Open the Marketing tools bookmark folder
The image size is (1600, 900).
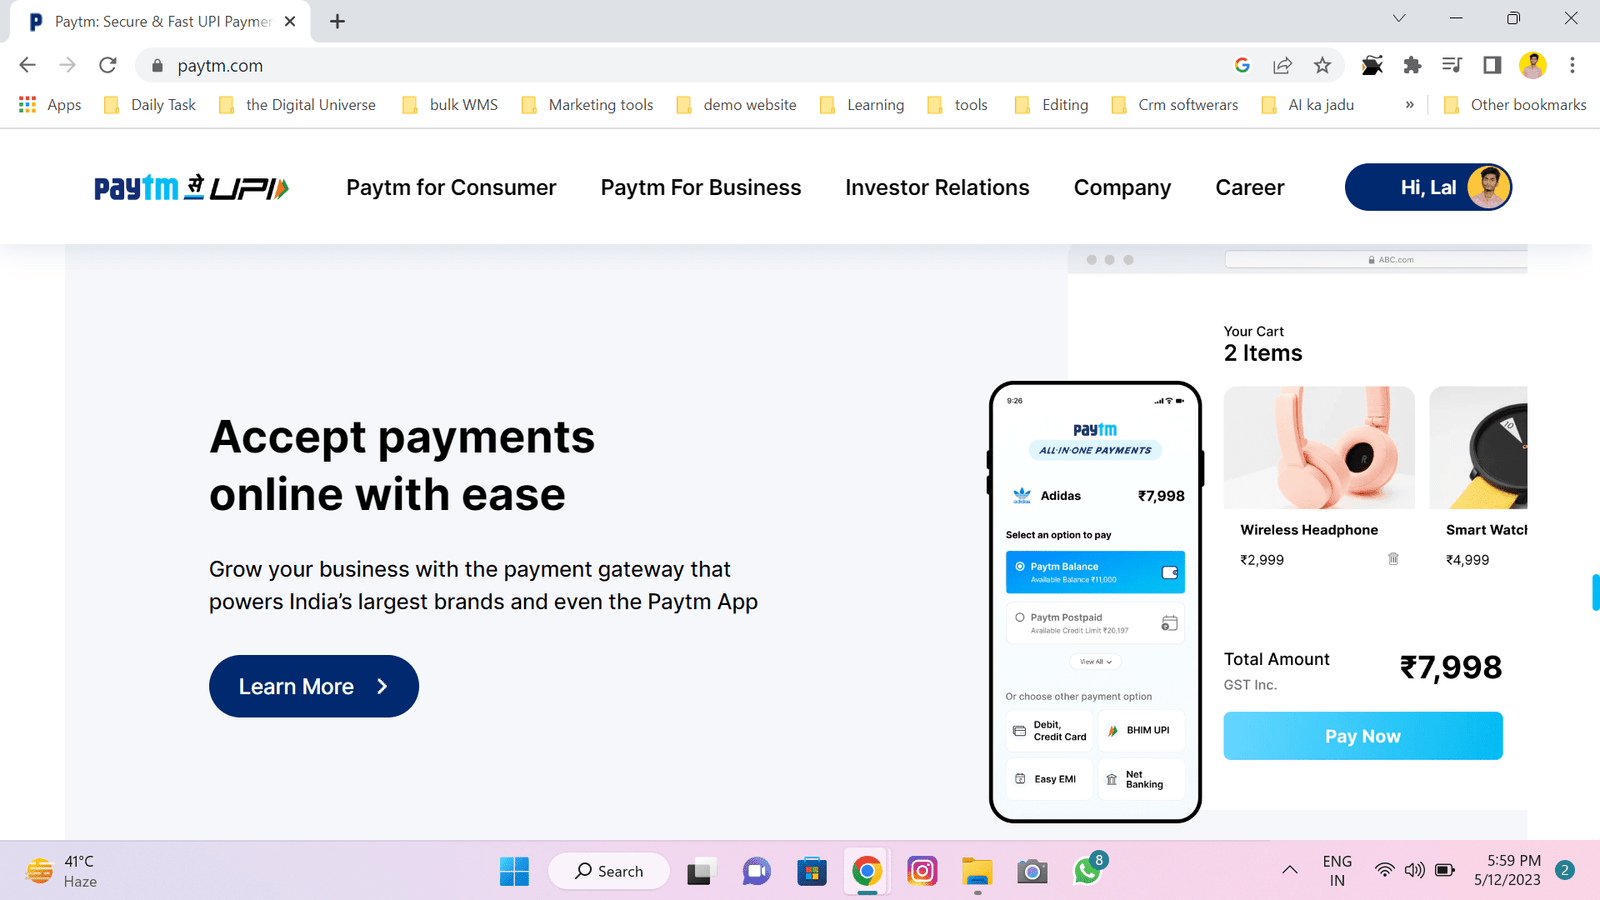(x=588, y=105)
